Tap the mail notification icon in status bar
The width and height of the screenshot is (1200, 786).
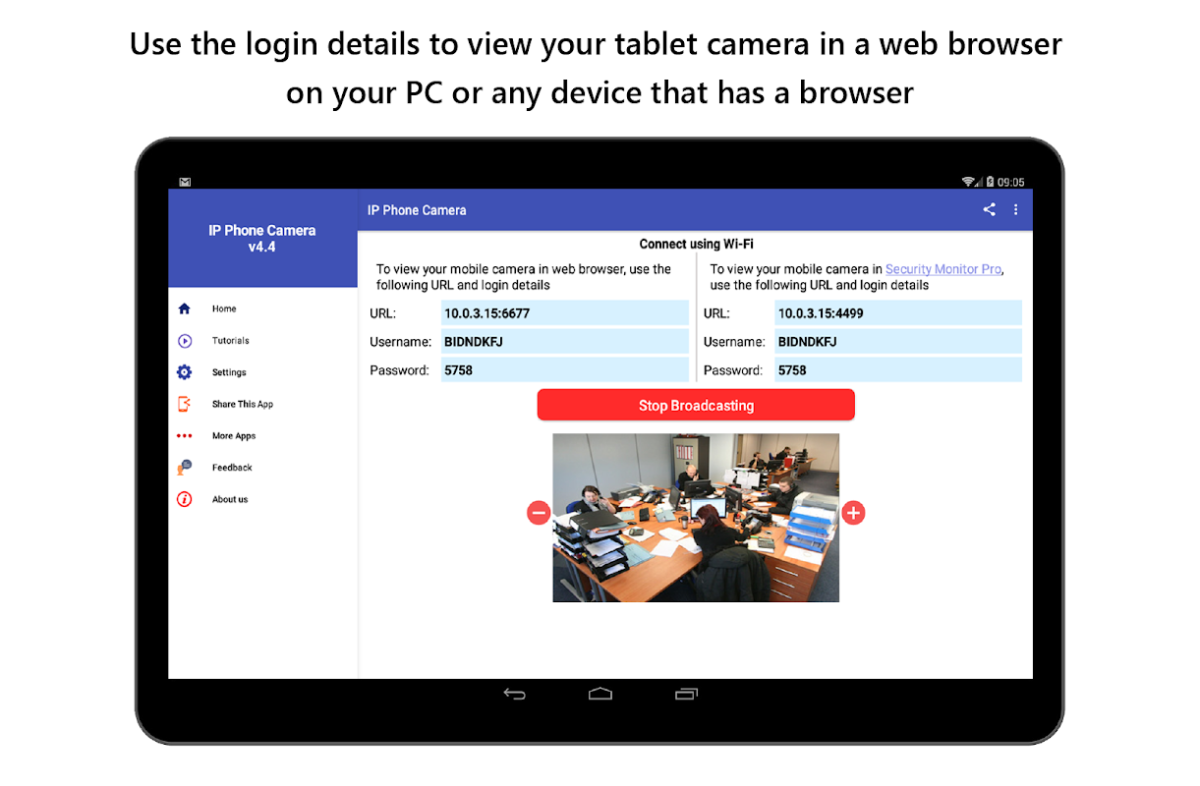pyautogui.click(x=185, y=182)
